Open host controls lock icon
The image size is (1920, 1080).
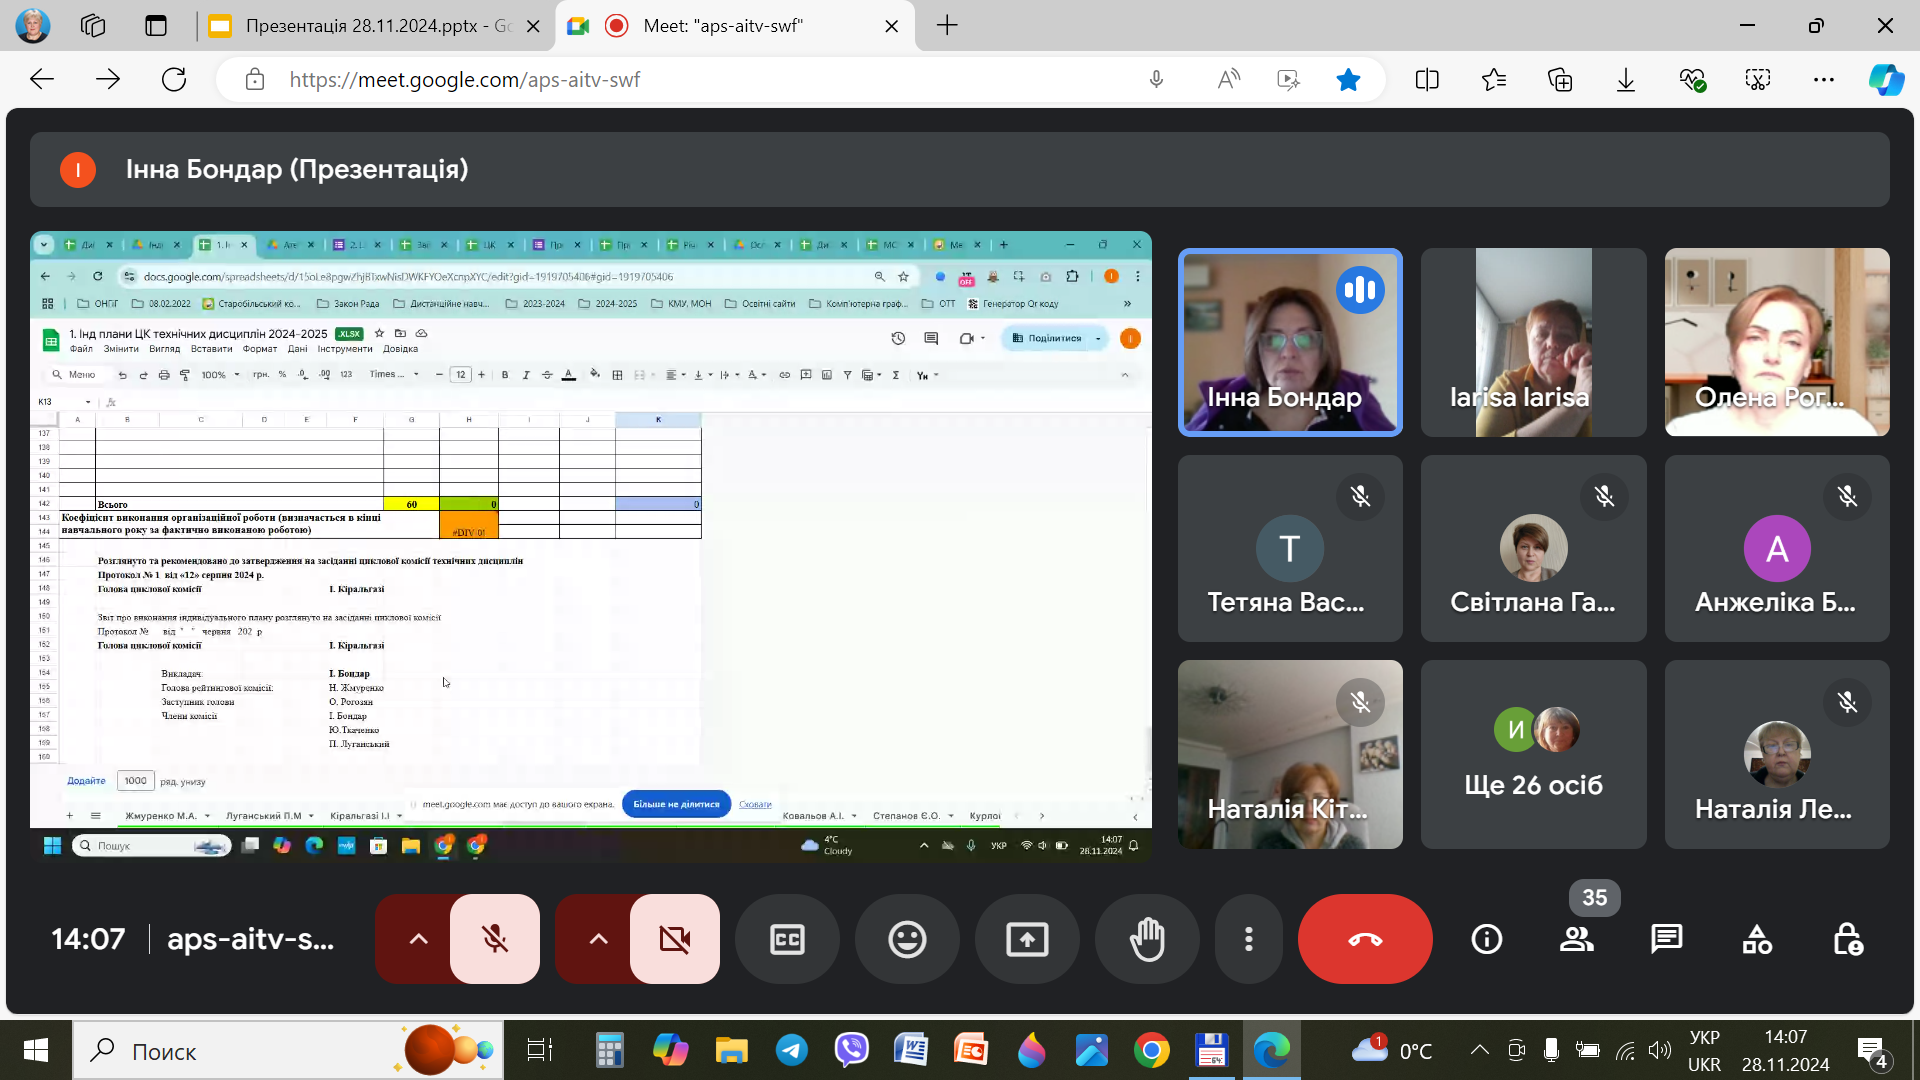(x=1847, y=939)
